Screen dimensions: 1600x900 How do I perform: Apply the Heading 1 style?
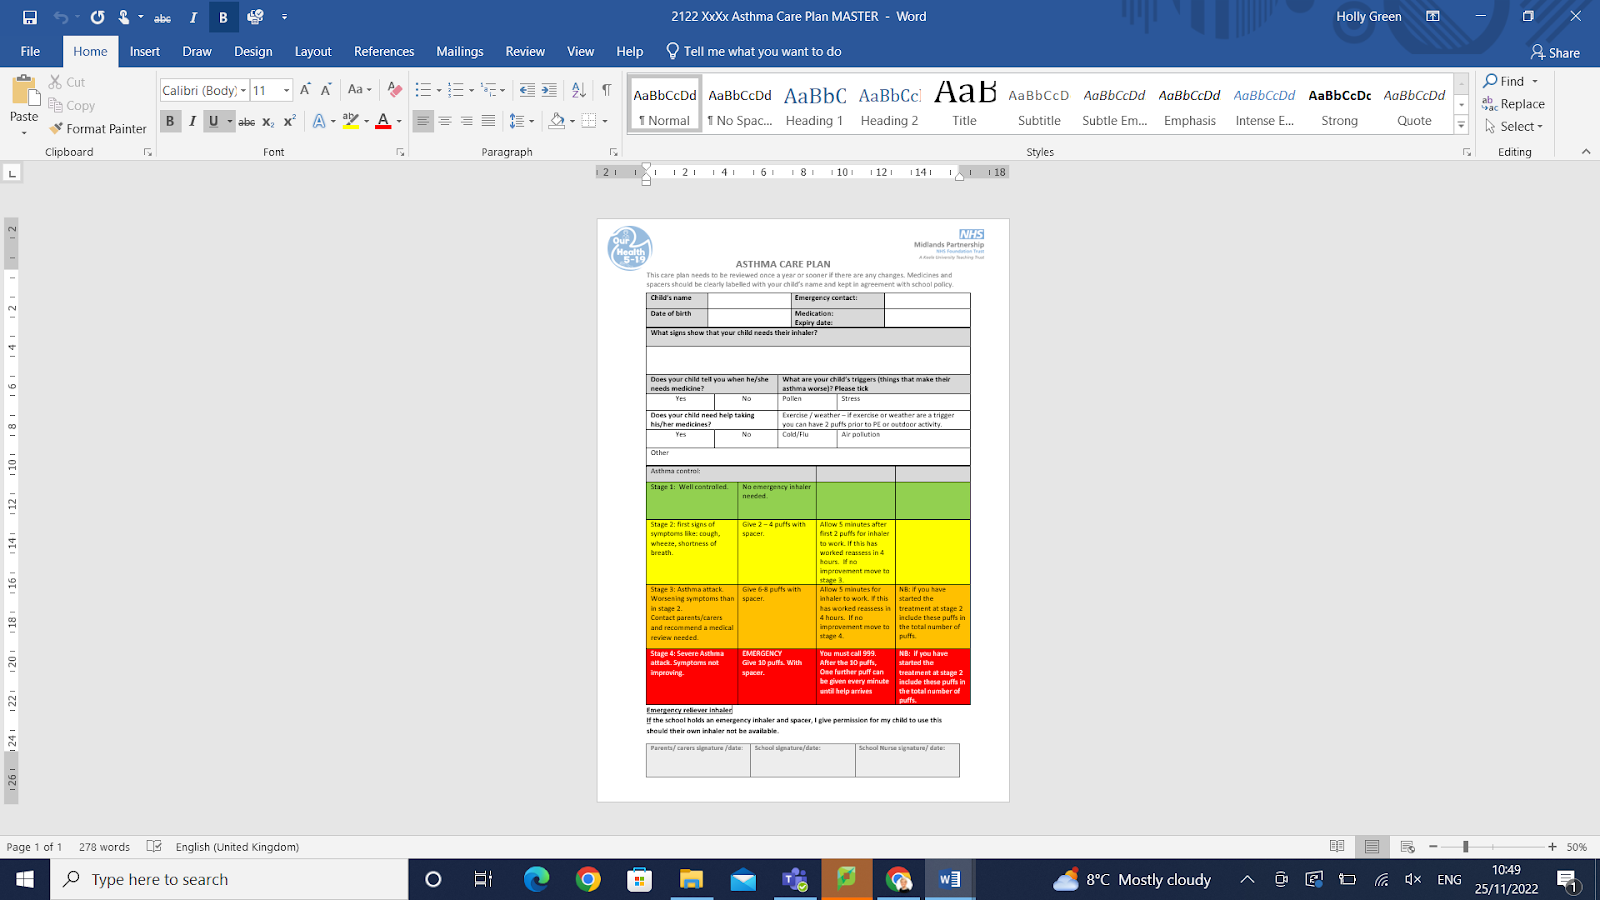(815, 106)
